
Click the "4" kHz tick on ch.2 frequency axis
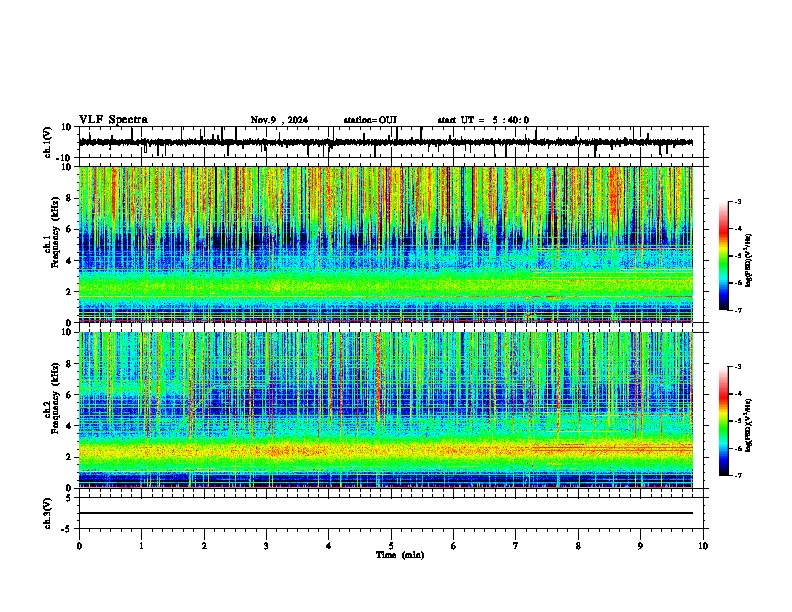click(x=69, y=426)
